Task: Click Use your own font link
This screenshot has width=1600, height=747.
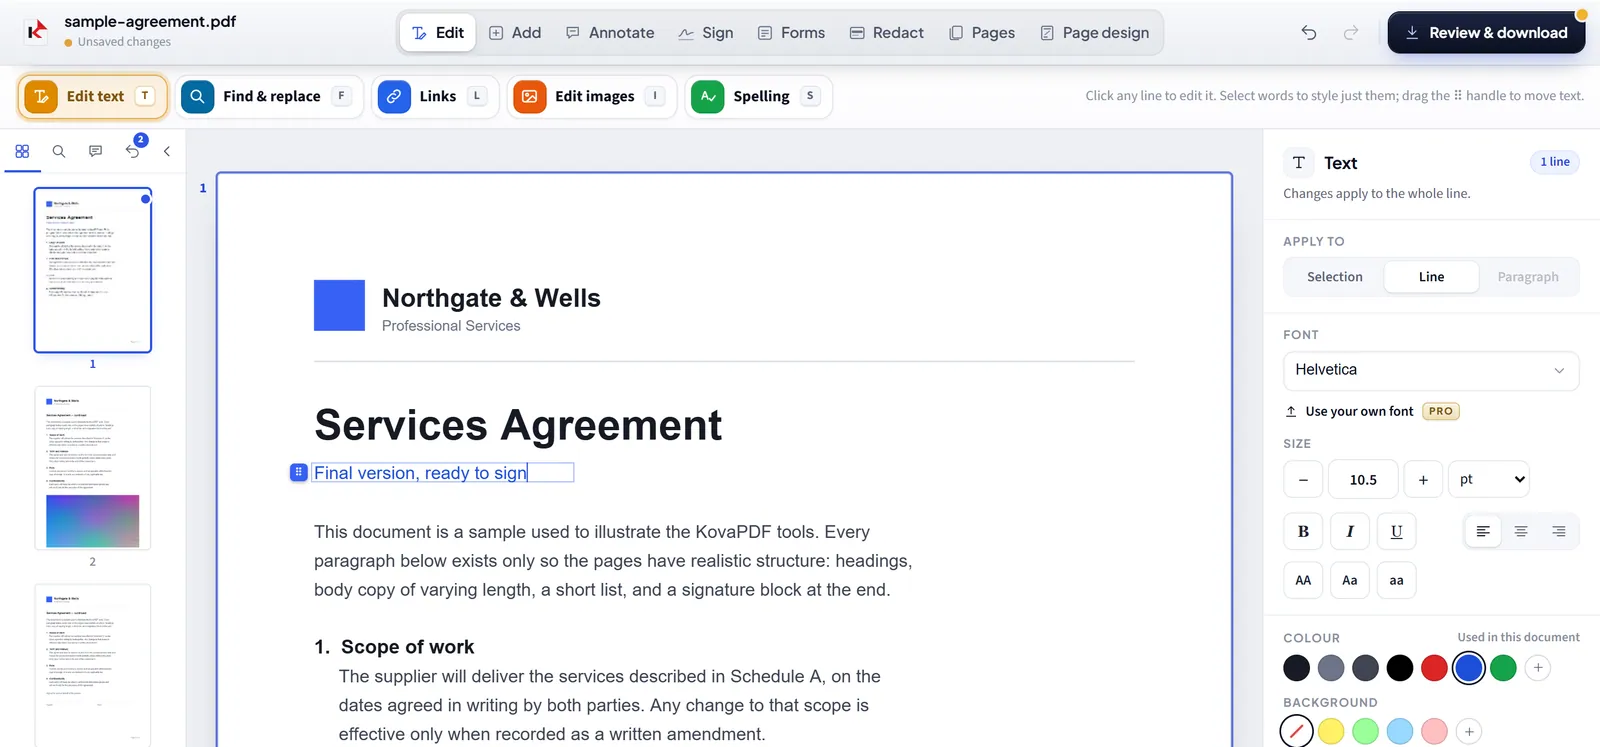Action: (x=1358, y=411)
